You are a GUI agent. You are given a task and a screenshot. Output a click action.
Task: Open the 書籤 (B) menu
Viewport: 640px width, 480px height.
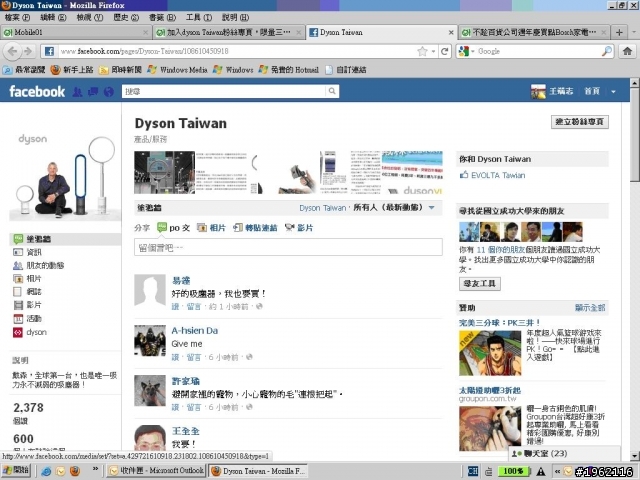coord(162,18)
